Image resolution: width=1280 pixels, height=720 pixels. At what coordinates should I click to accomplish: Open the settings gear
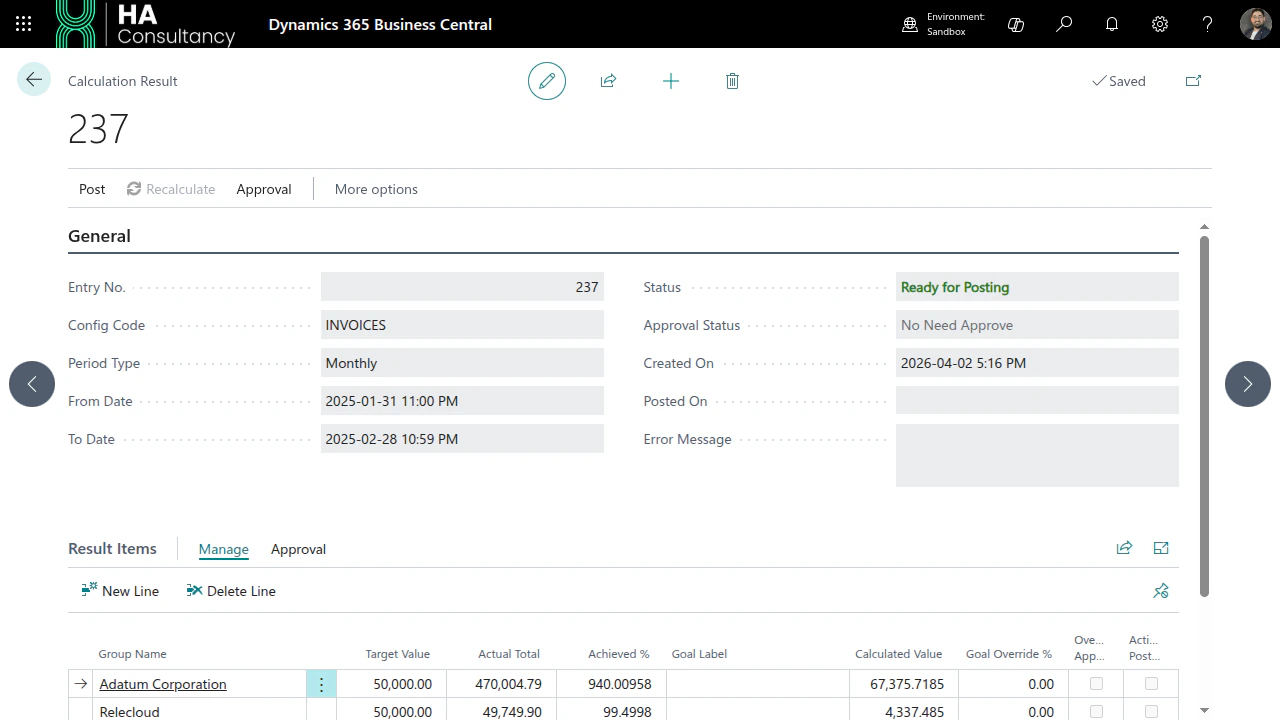1160,24
